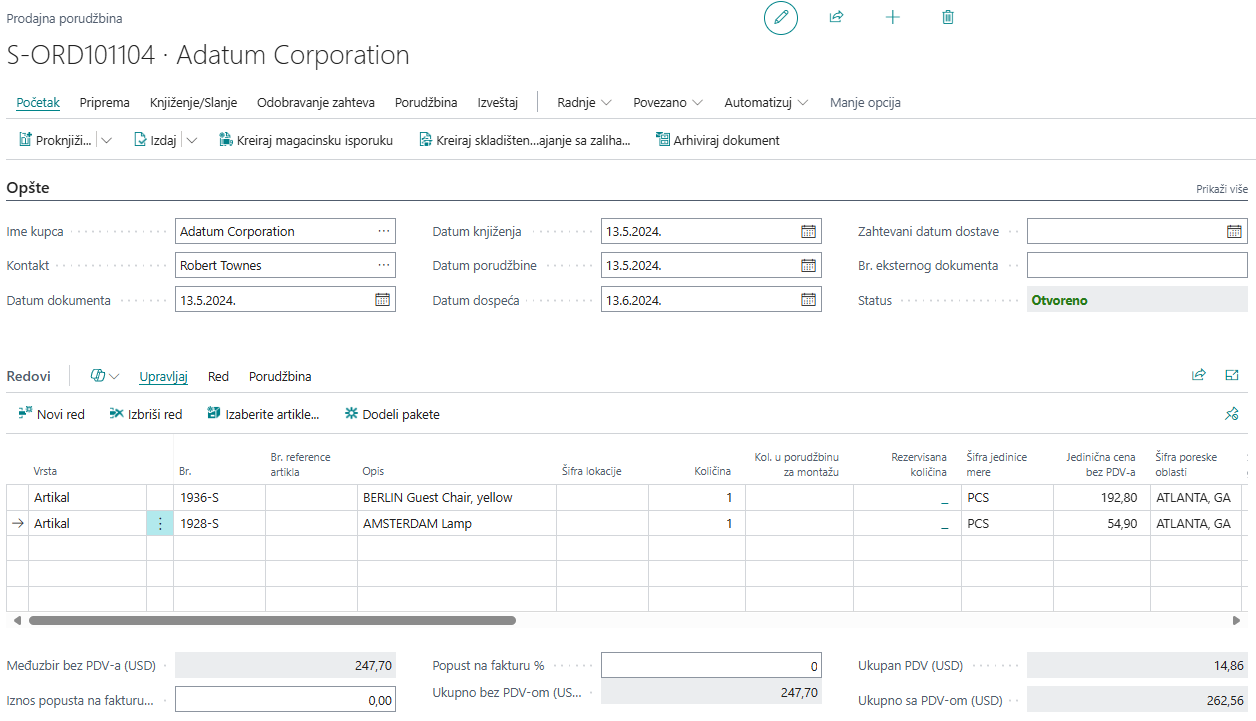Open the Knjiženje/Slanje tab
Image resolution: width=1256 pixels, height=721 pixels.
click(193, 103)
